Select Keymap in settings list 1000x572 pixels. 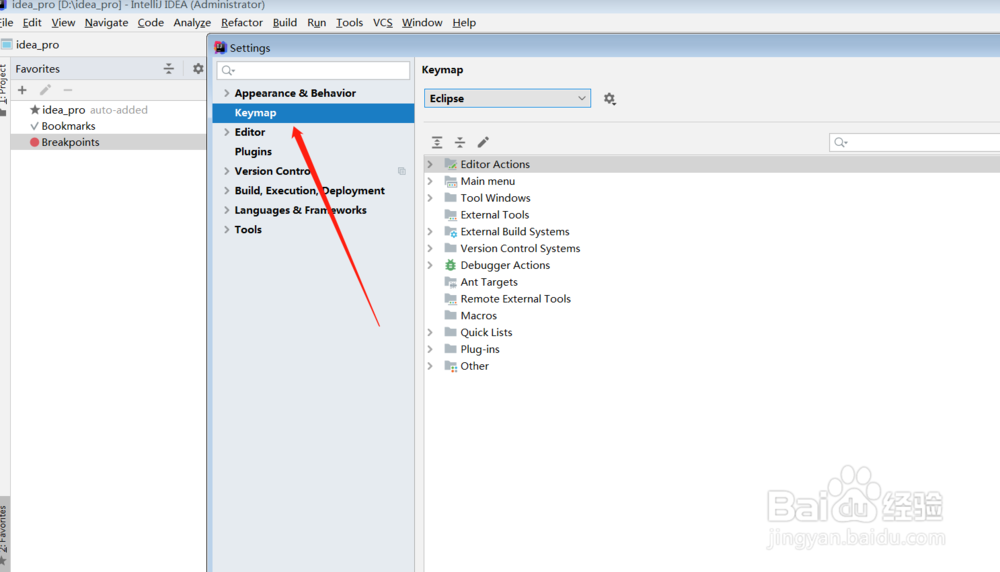click(313, 113)
